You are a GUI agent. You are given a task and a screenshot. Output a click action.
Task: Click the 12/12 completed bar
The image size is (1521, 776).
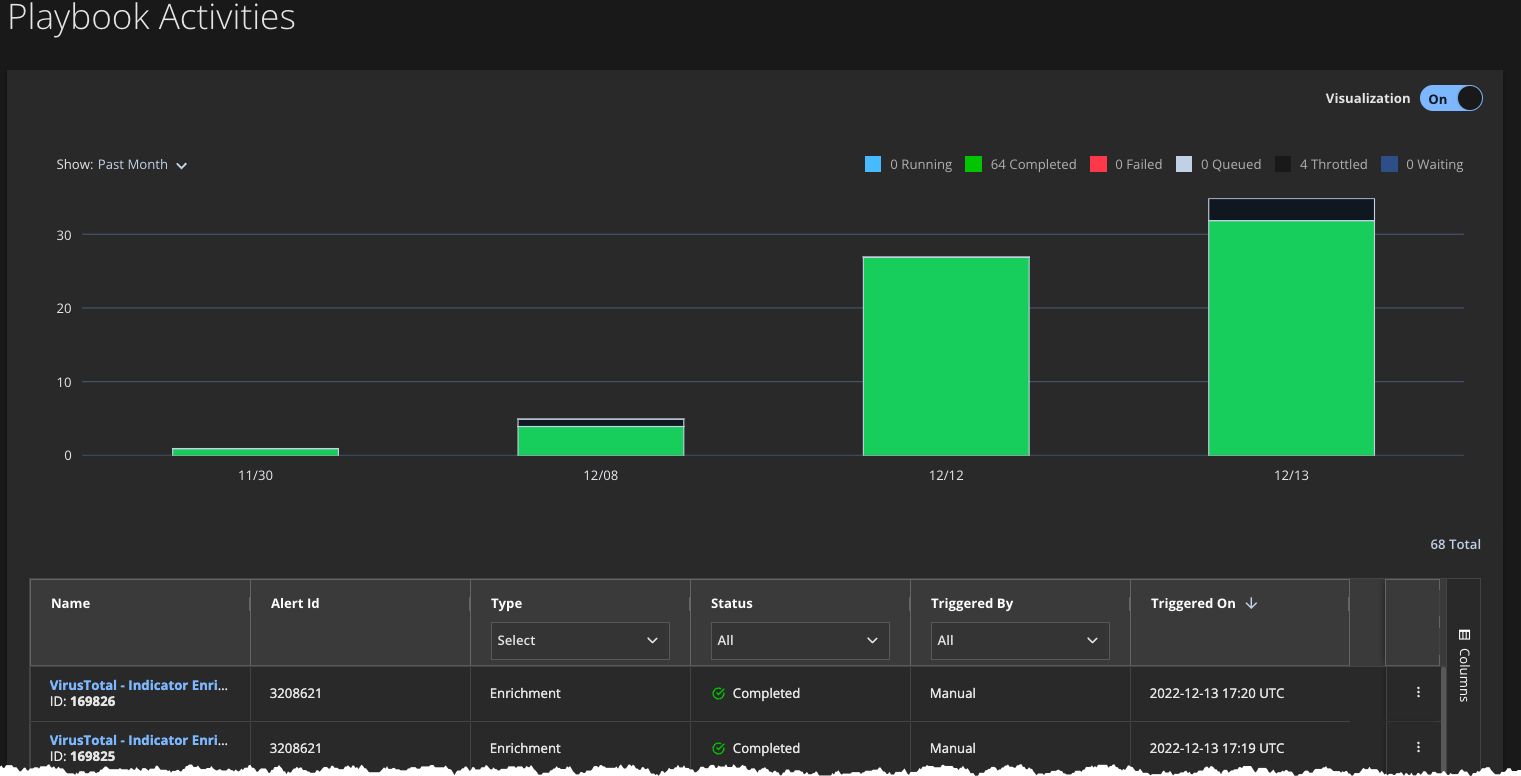946,356
